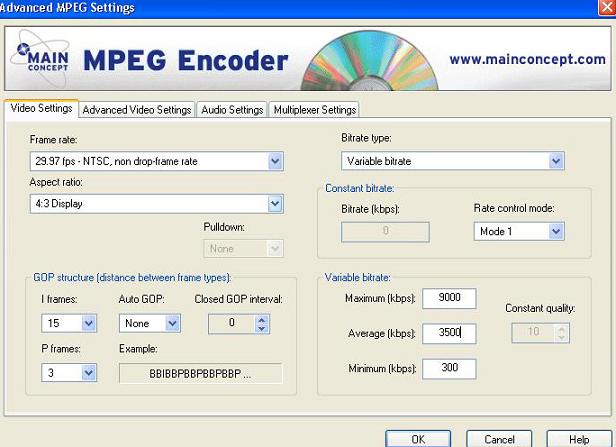
Task: Click the www.mainconcept.com banner text
Action: click(527, 59)
